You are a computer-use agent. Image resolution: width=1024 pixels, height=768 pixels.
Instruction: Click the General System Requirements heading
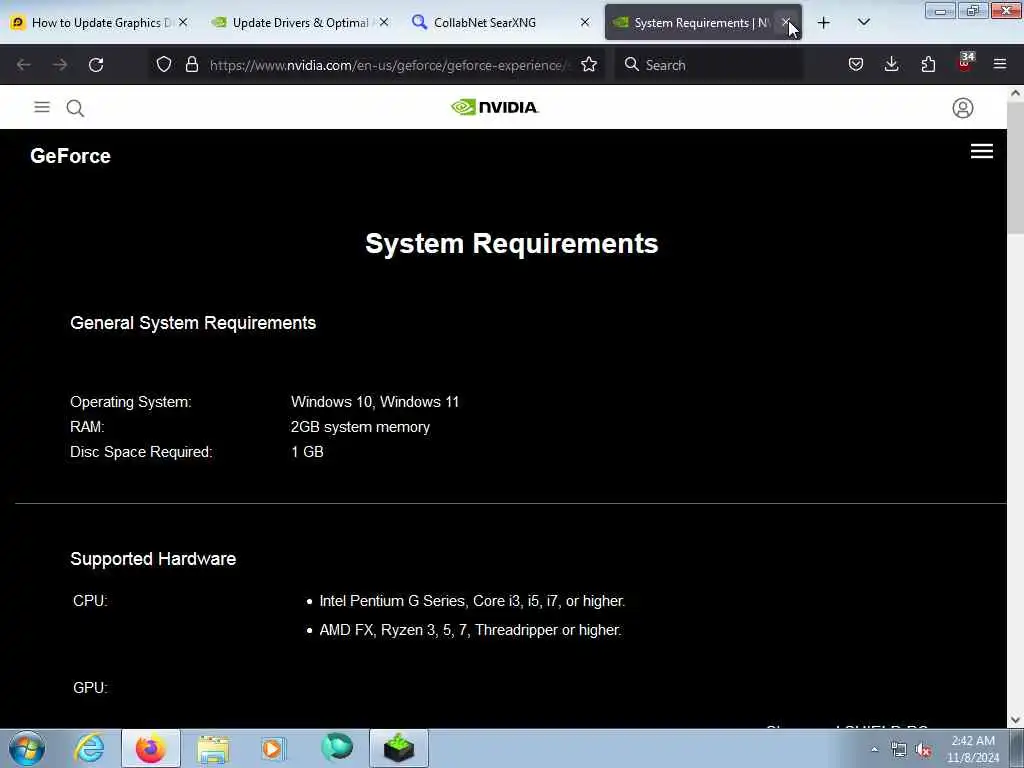[x=193, y=323]
